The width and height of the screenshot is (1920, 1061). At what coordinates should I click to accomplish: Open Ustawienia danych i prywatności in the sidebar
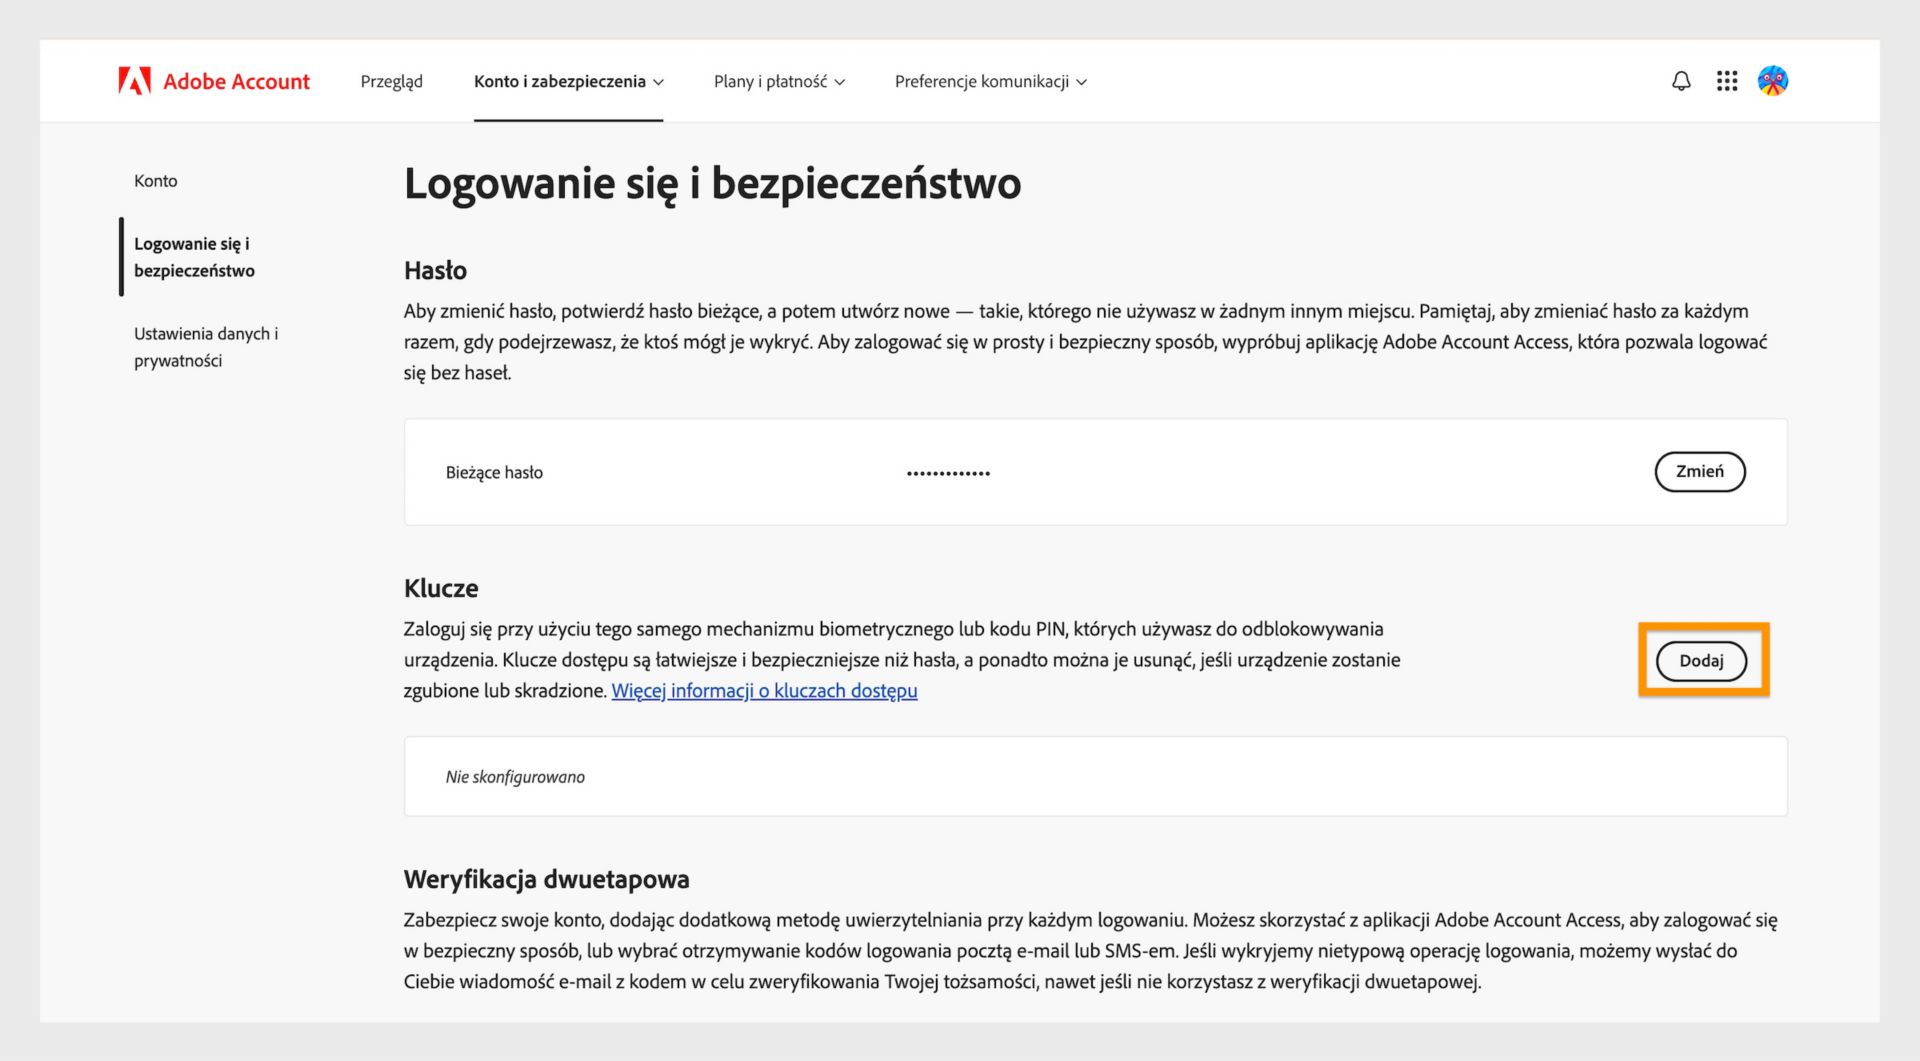206,346
